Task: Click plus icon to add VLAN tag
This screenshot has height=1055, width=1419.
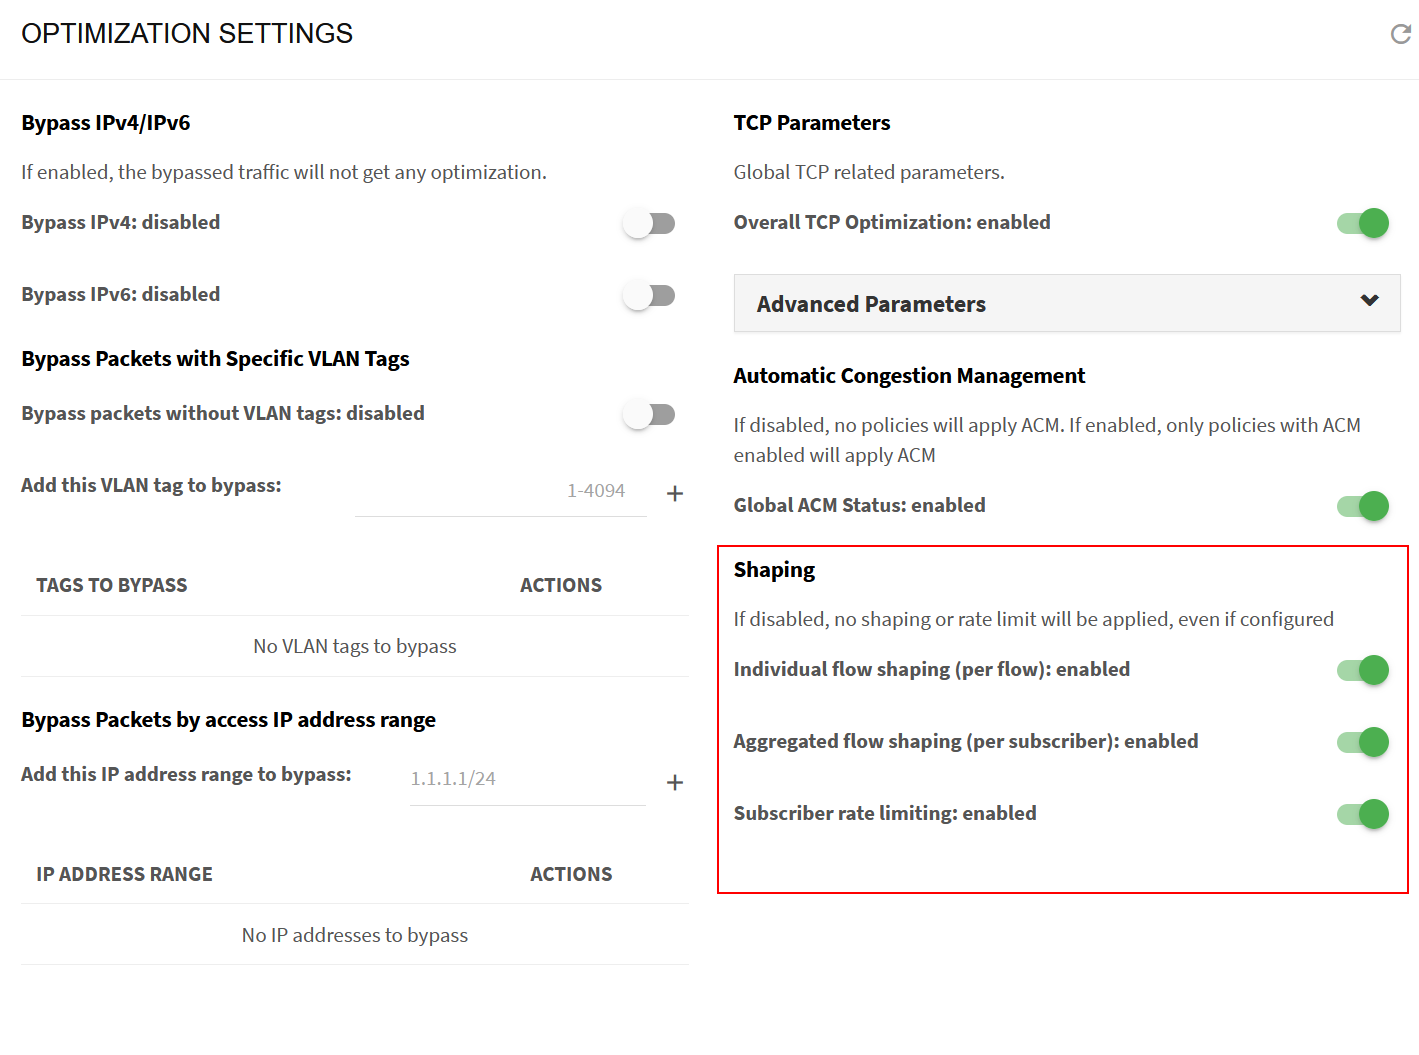Action: 675,493
